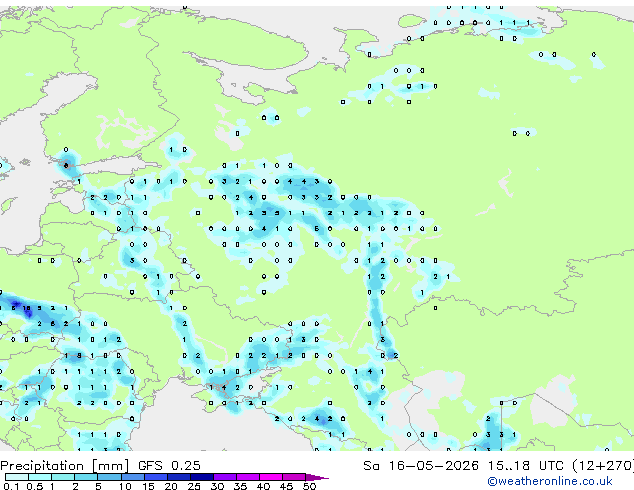Click the 35–40 mm legend color swatch

[248, 477]
